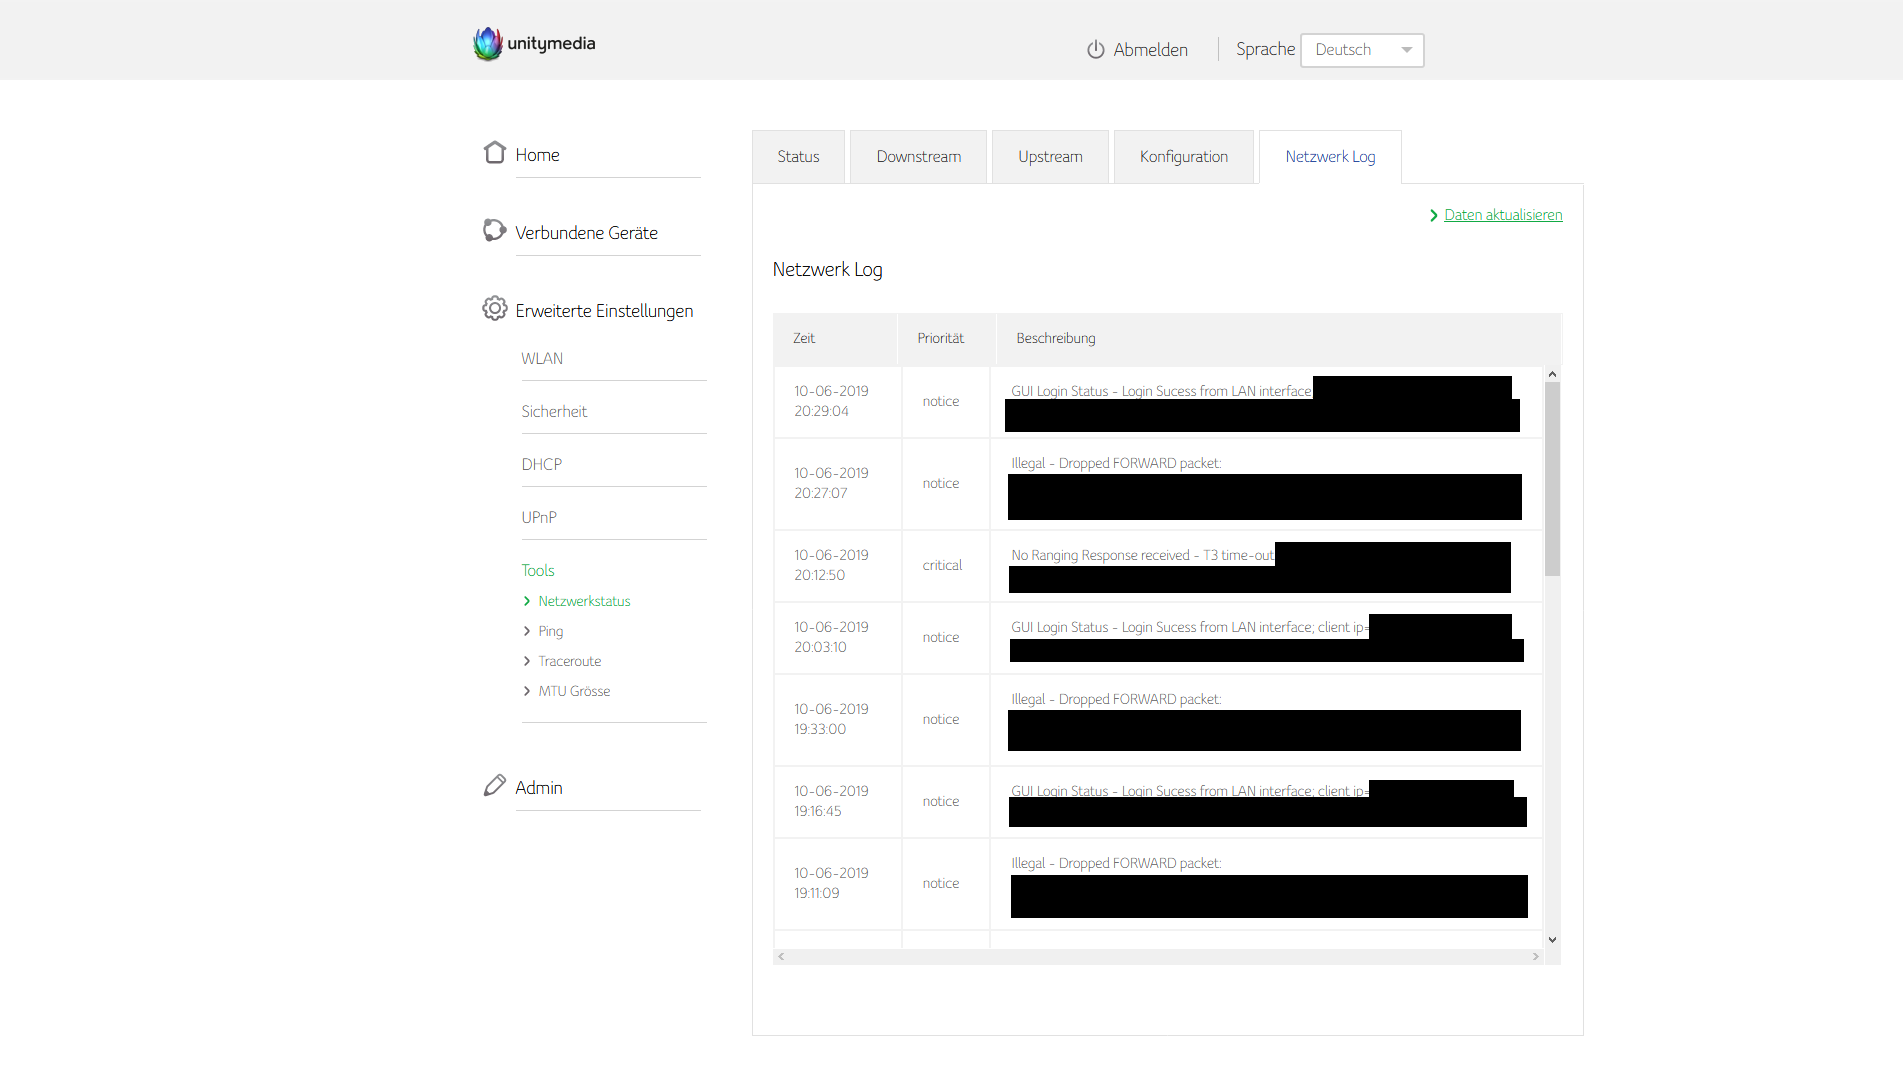This screenshot has width=1903, height=1066.
Task: Open the Konfiguration tab
Action: click(x=1183, y=157)
